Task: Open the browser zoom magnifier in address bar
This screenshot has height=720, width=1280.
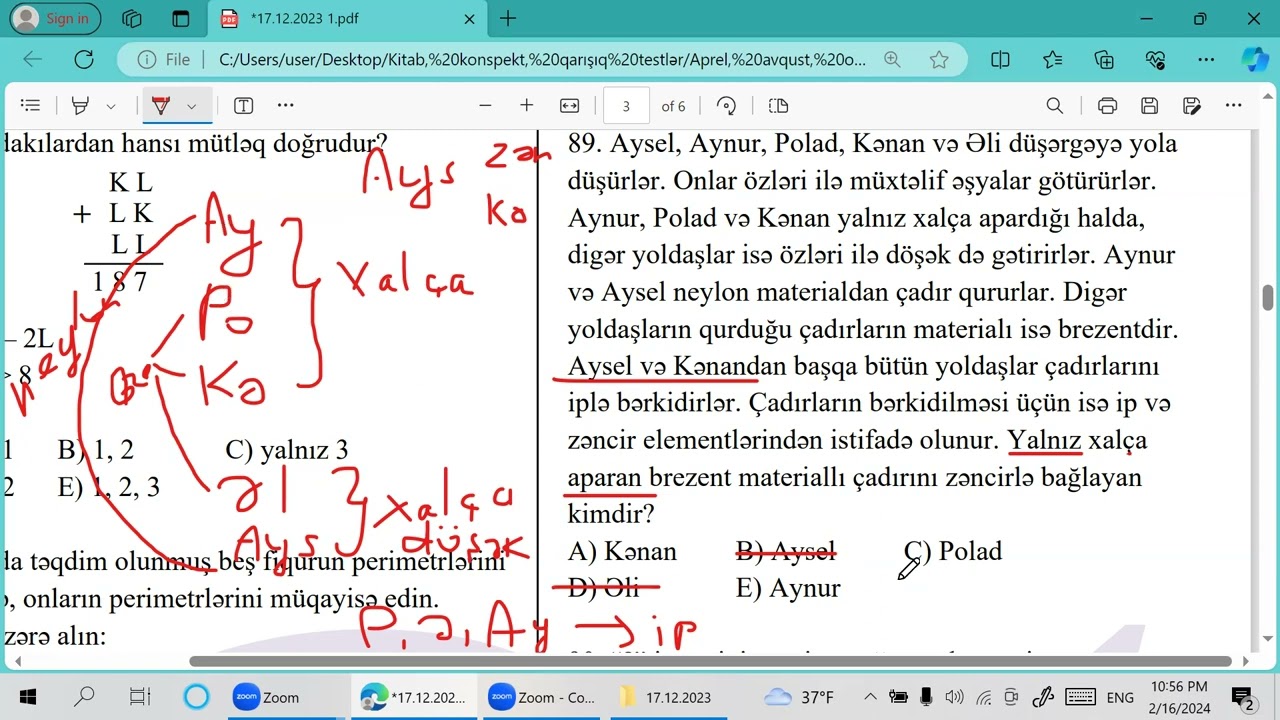Action: click(x=892, y=60)
